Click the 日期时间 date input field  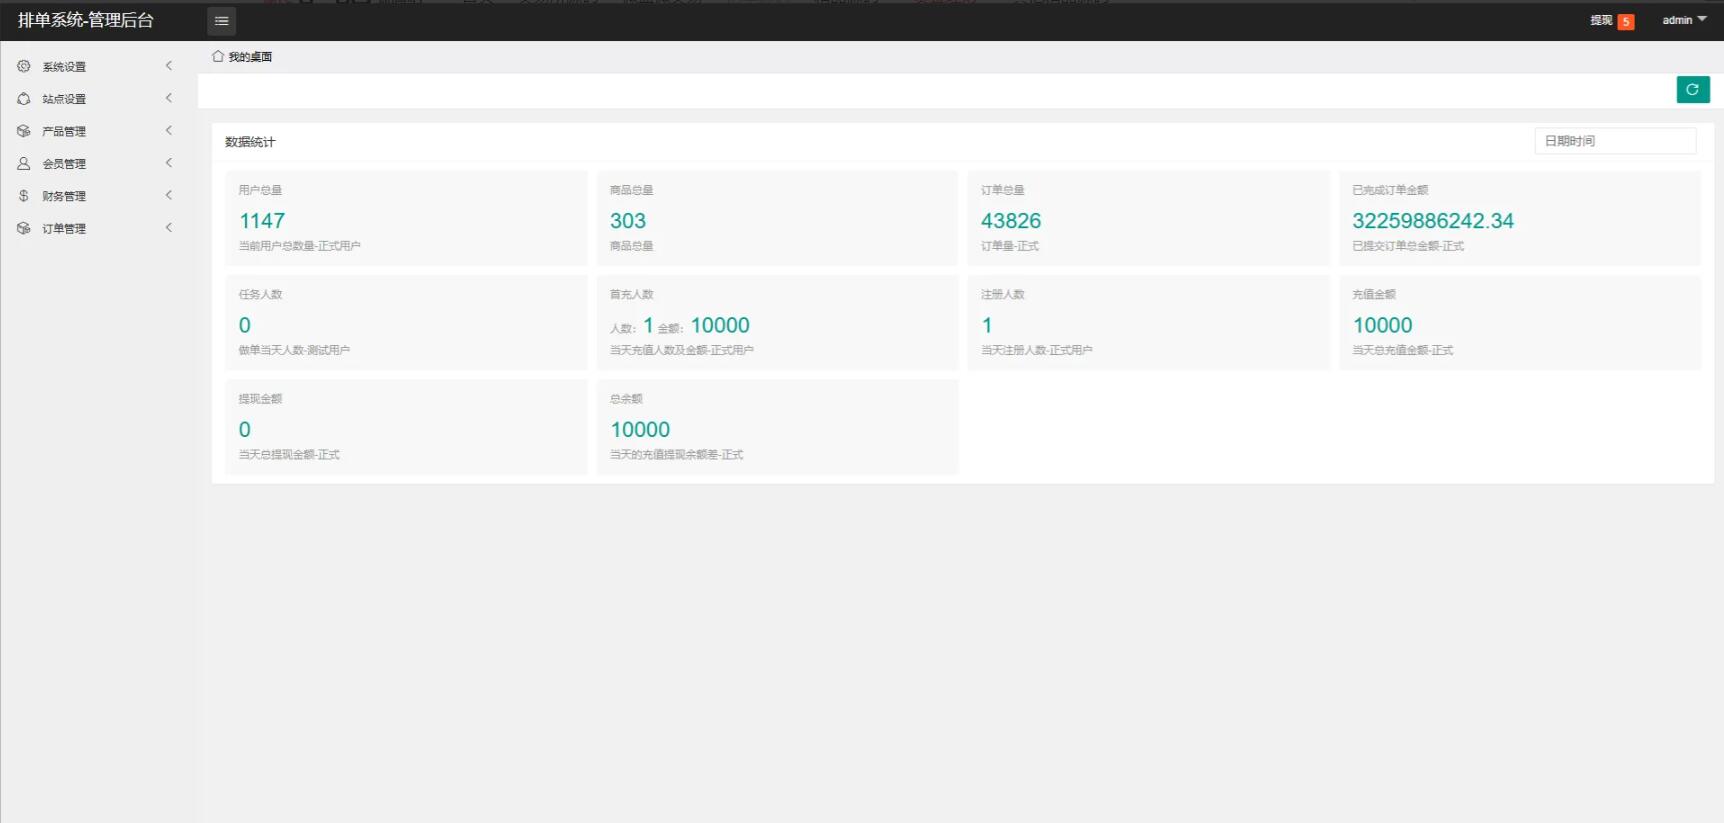click(x=1614, y=141)
